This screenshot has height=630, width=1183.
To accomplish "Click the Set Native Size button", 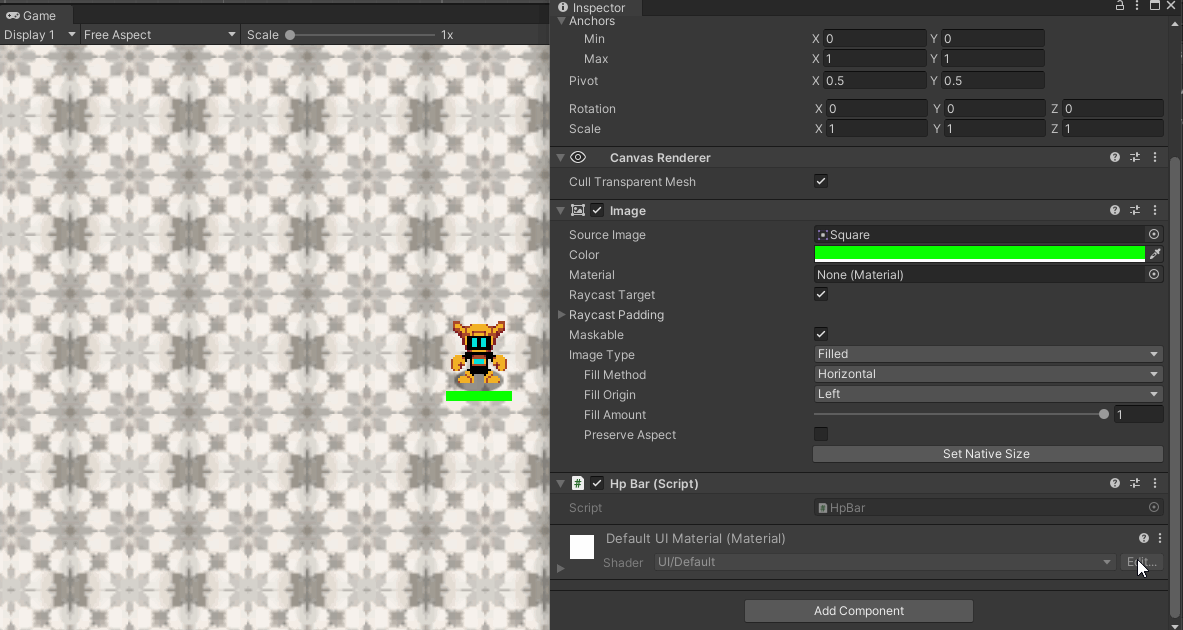I will coord(987,453).
